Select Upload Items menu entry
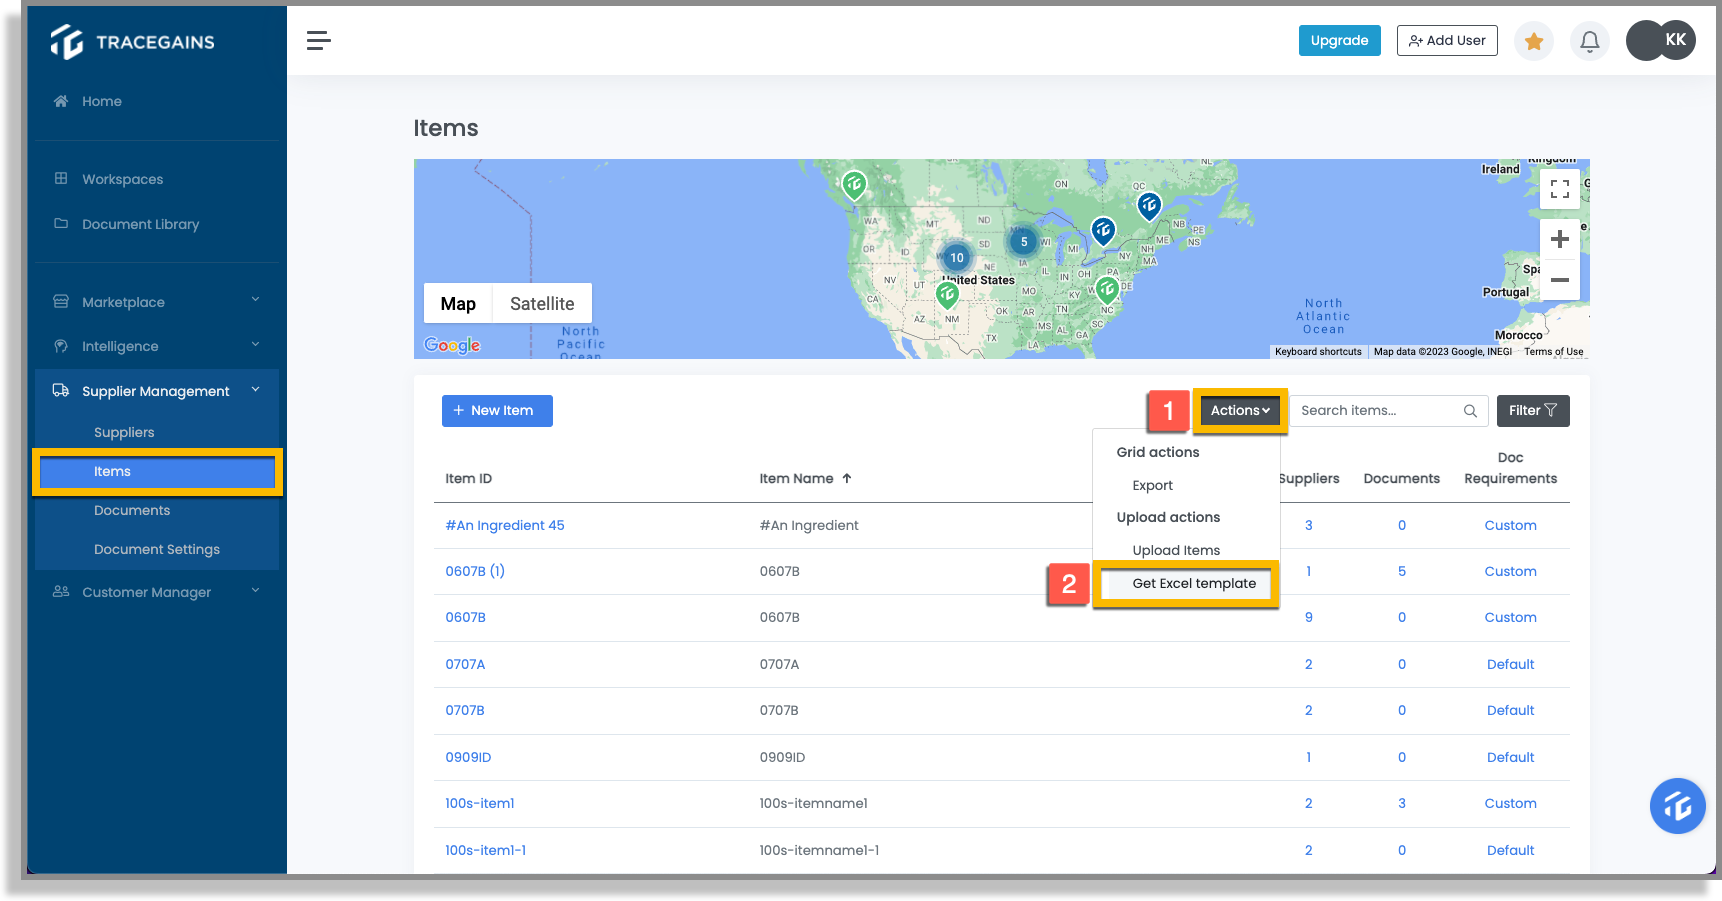This screenshot has height=901, width=1722. [x=1176, y=550]
